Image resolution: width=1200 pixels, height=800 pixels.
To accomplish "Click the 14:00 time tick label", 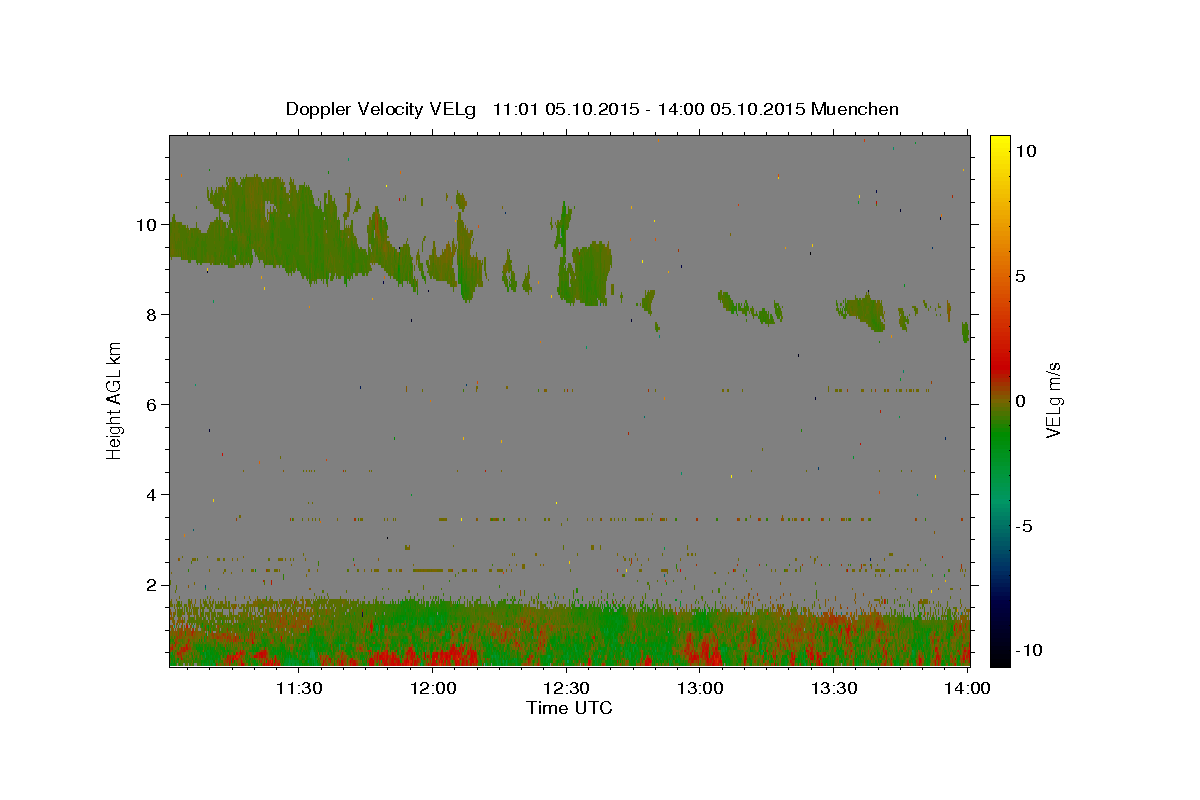I will (968, 688).
